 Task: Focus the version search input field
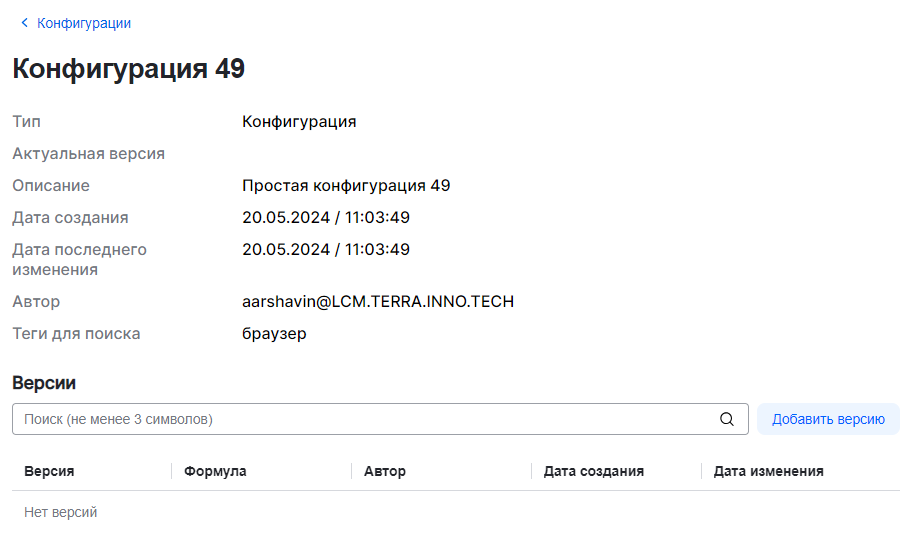[365, 420]
